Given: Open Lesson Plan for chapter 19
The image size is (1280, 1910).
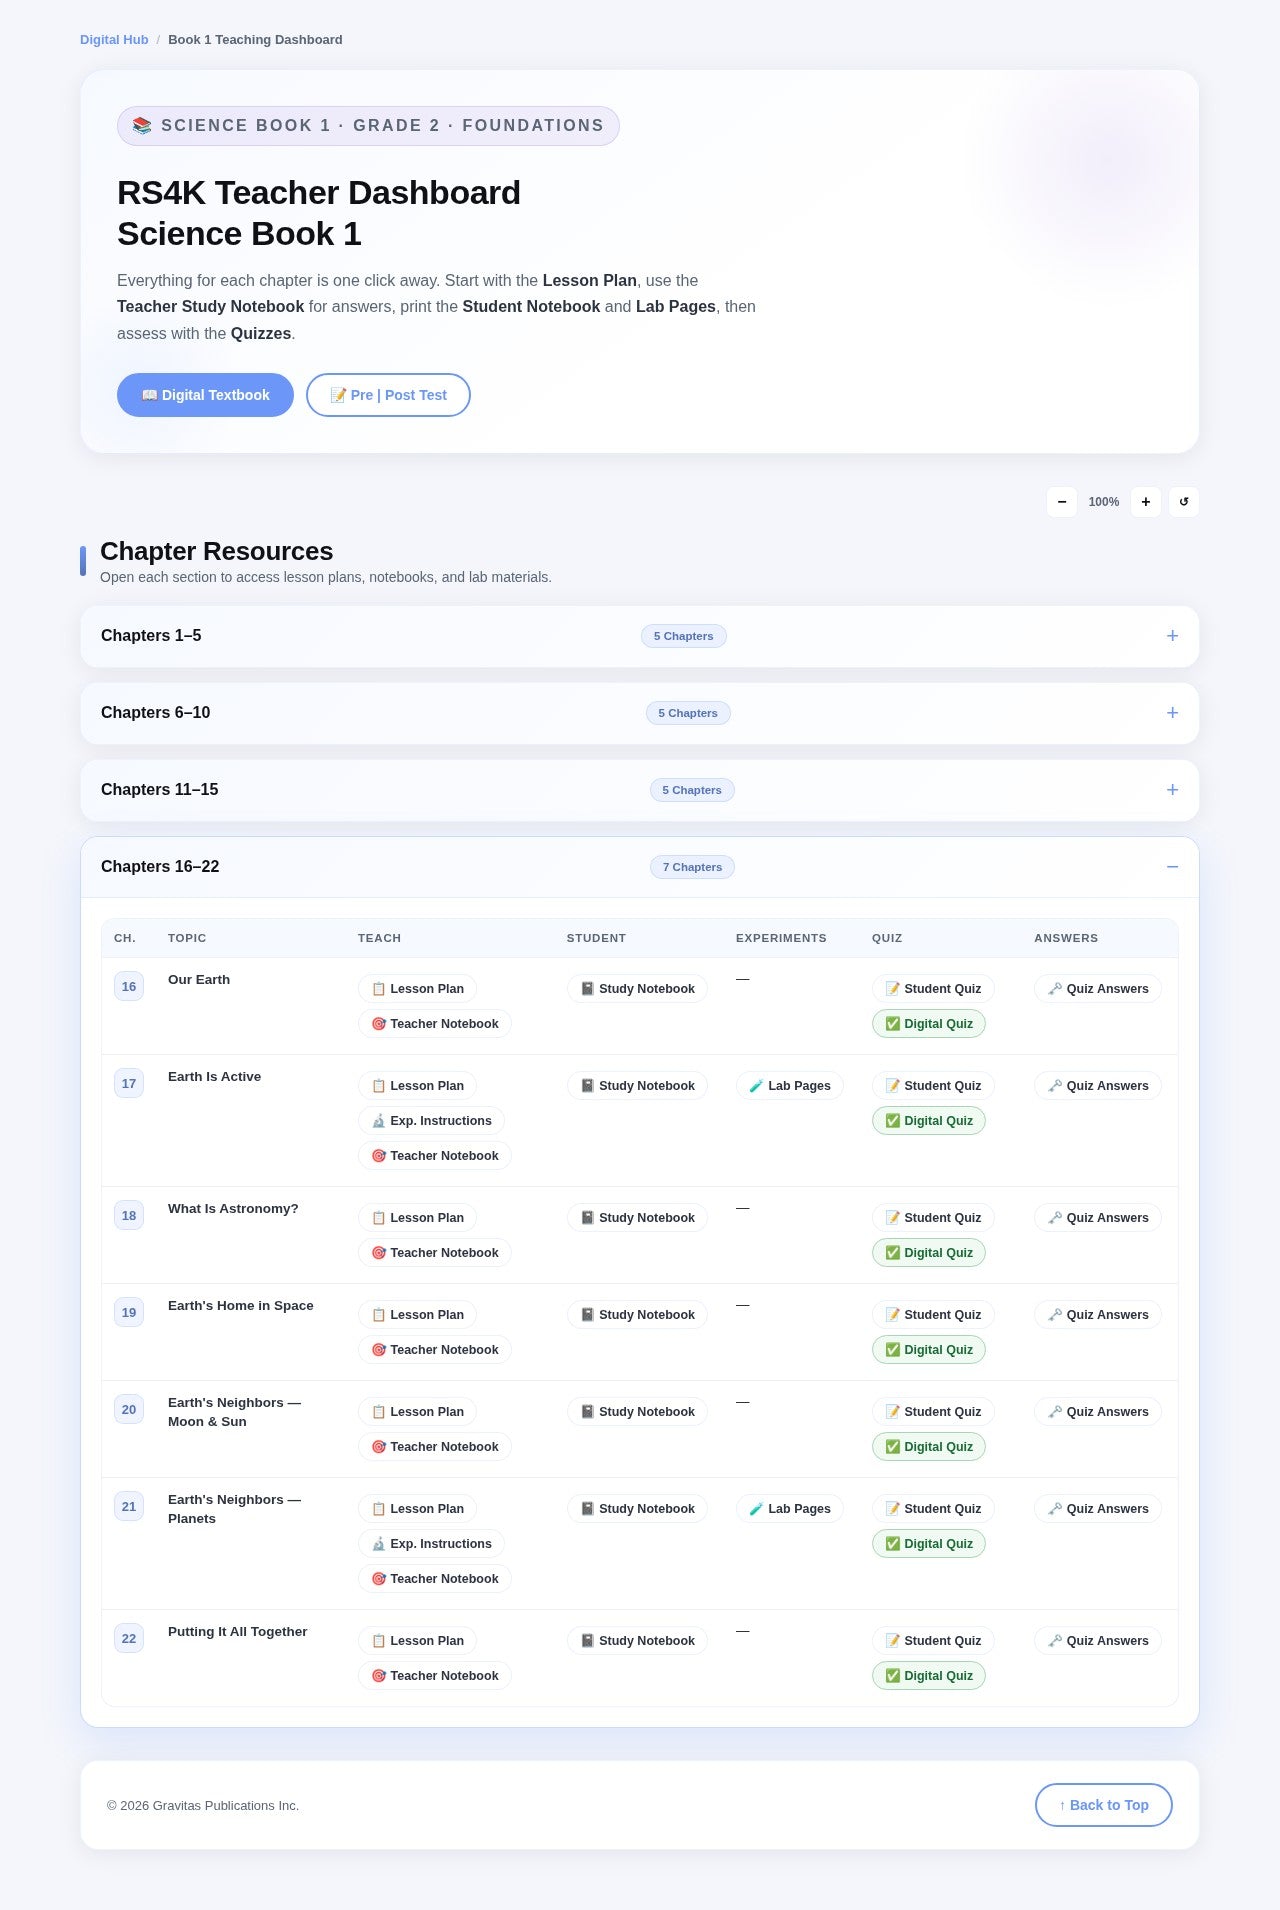Looking at the screenshot, I should click(x=417, y=1315).
